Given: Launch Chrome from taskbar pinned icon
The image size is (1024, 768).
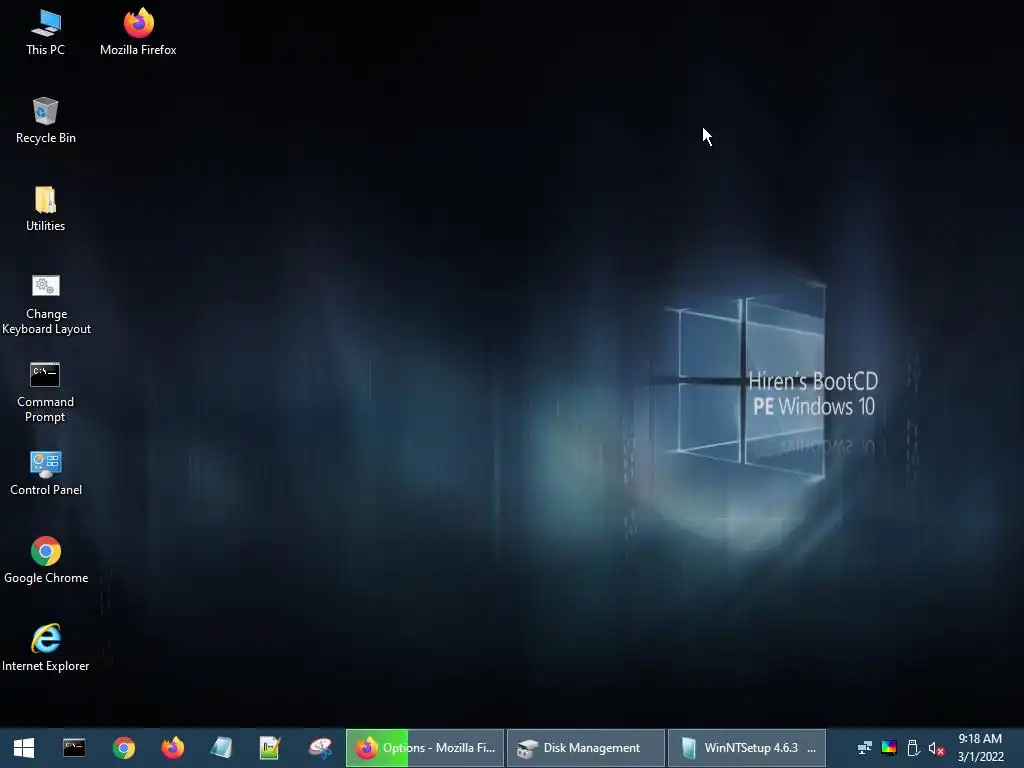Looking at the screenshot, I should click(123, 748).
